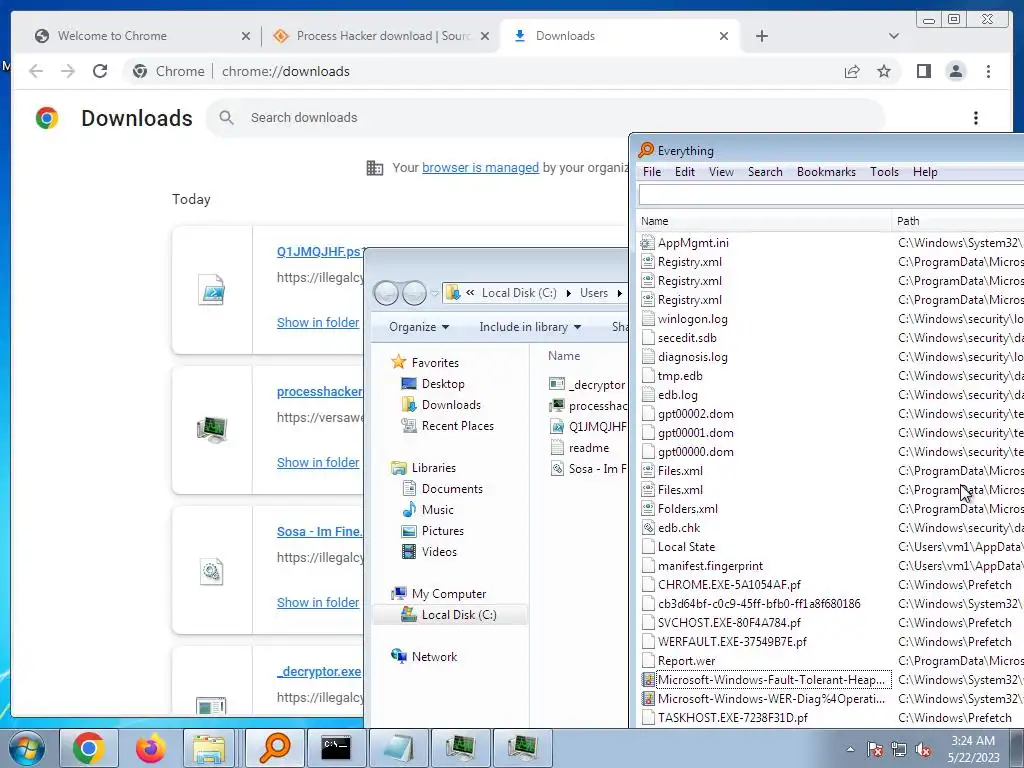Open a new Chrome tab

[x=761, y=36]
